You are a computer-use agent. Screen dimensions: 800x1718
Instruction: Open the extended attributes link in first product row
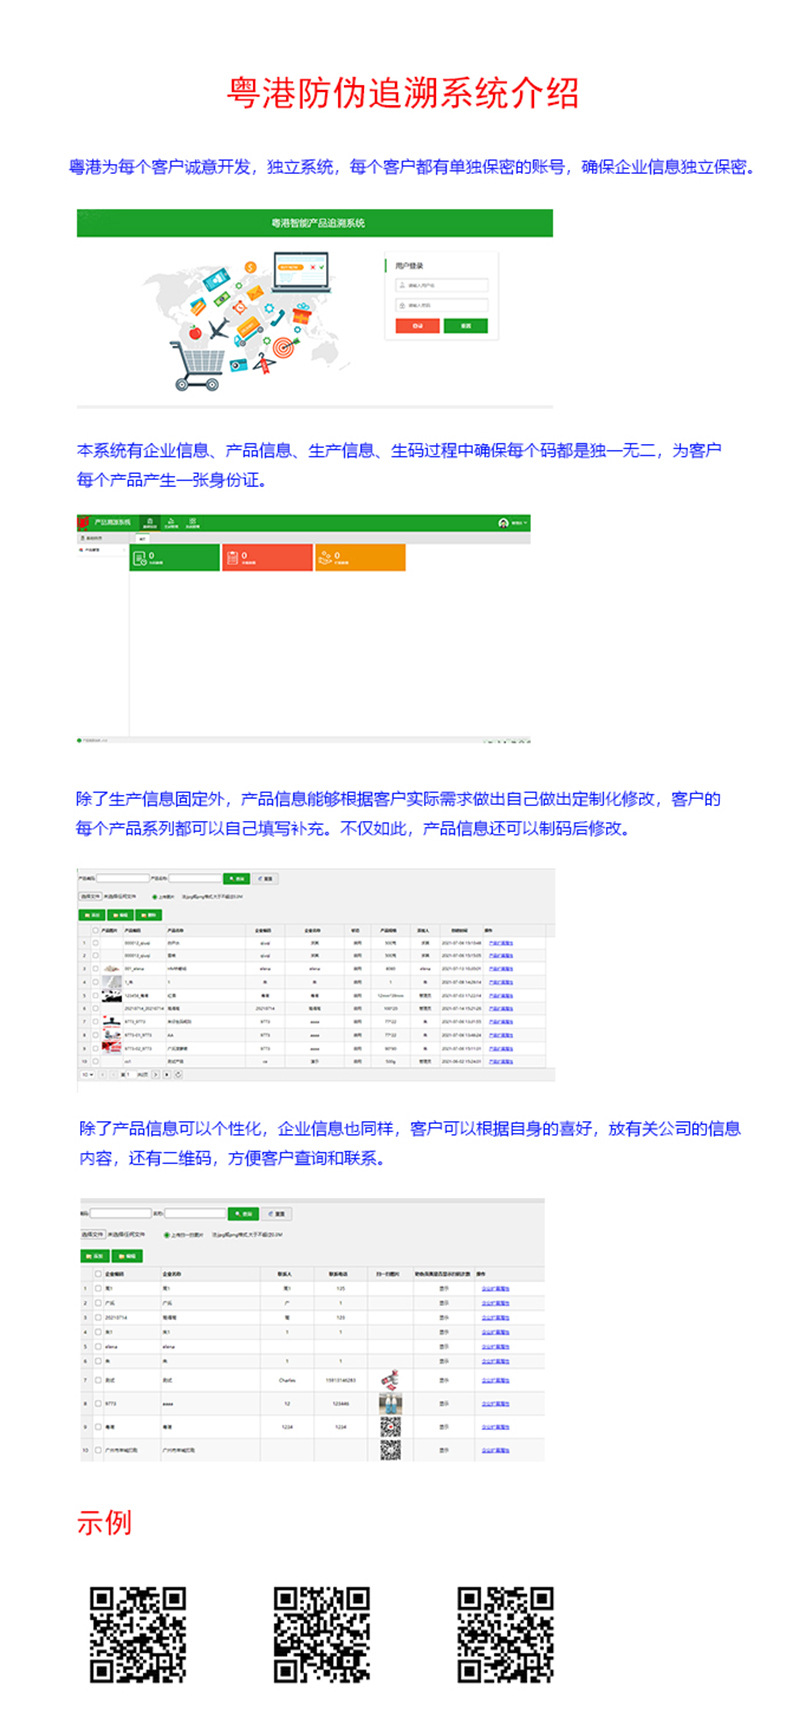(500, 943)
